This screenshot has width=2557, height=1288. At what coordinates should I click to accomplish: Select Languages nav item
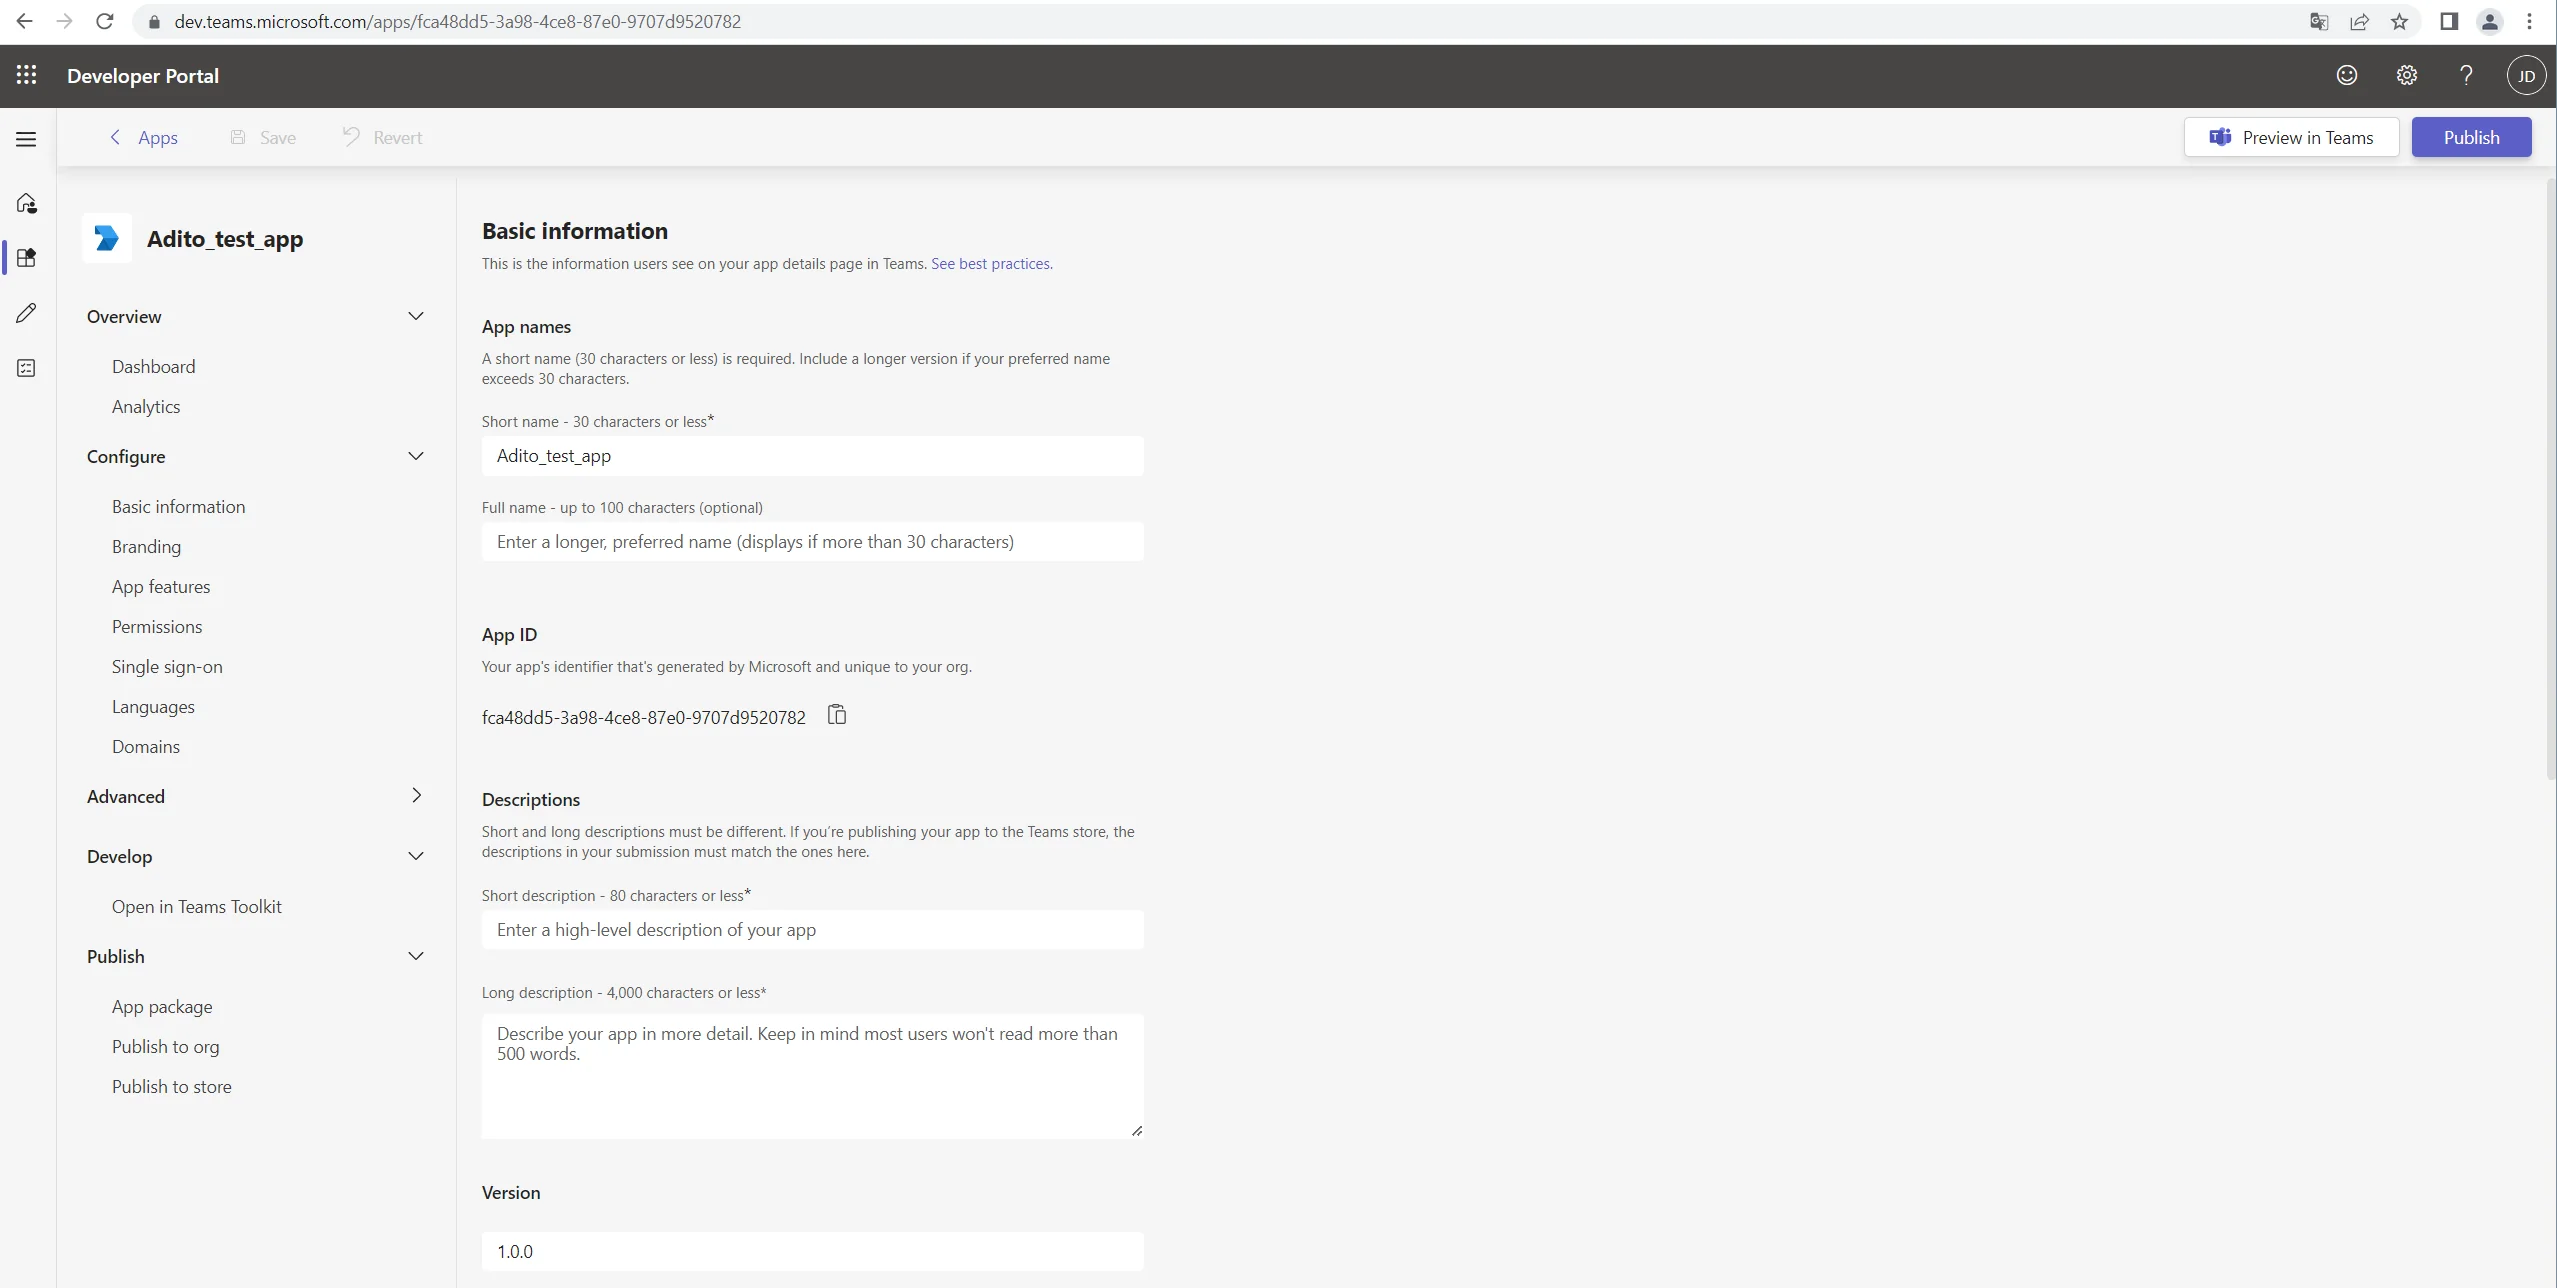(x=153, y=706)
